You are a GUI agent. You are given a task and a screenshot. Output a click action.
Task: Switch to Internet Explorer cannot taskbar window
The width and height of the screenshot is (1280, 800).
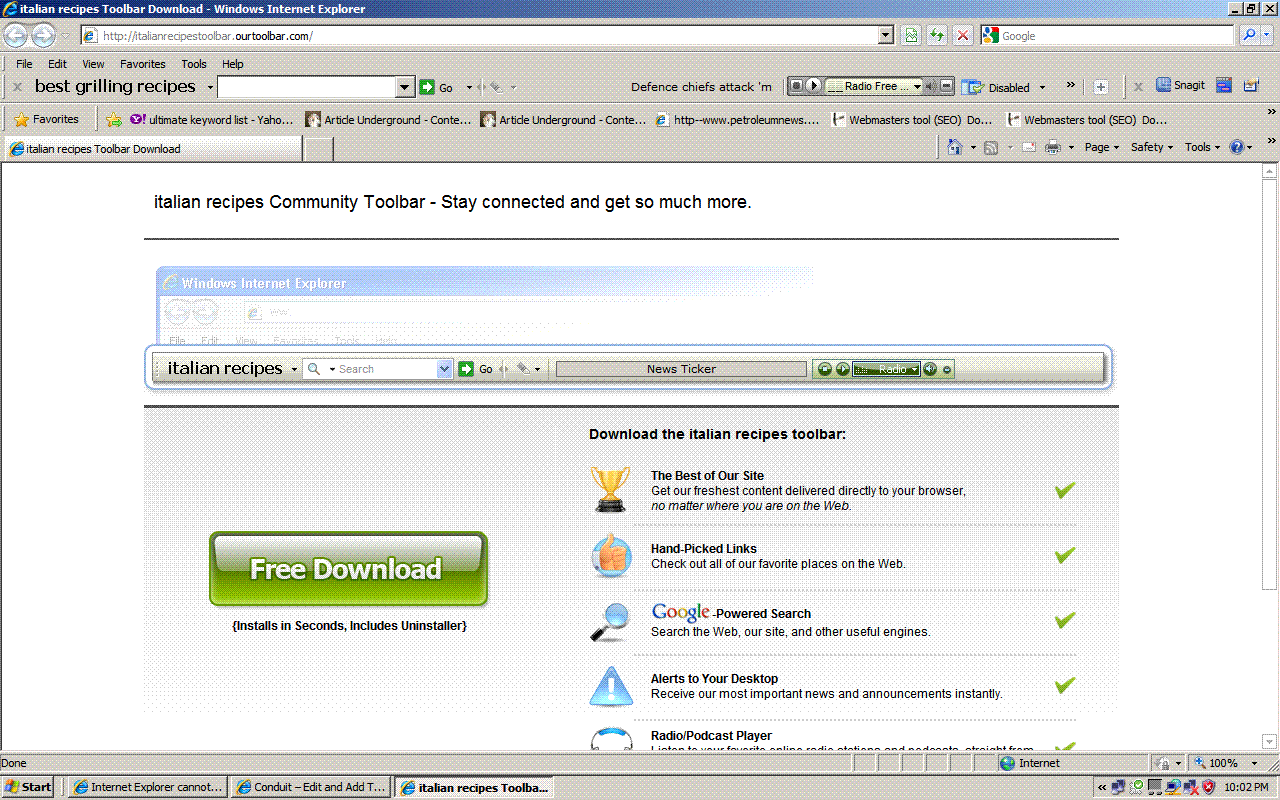pyautogui.click(x=148, y=787)
